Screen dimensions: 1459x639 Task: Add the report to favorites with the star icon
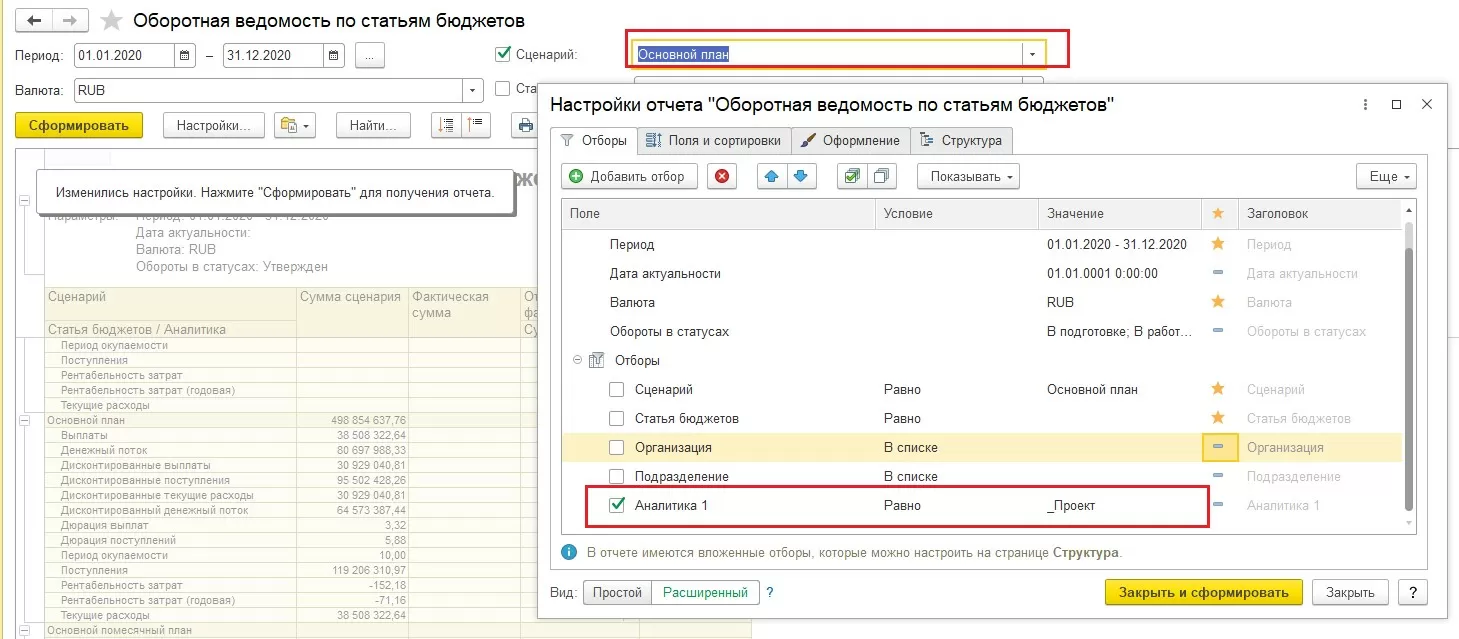tap(112, 21)
